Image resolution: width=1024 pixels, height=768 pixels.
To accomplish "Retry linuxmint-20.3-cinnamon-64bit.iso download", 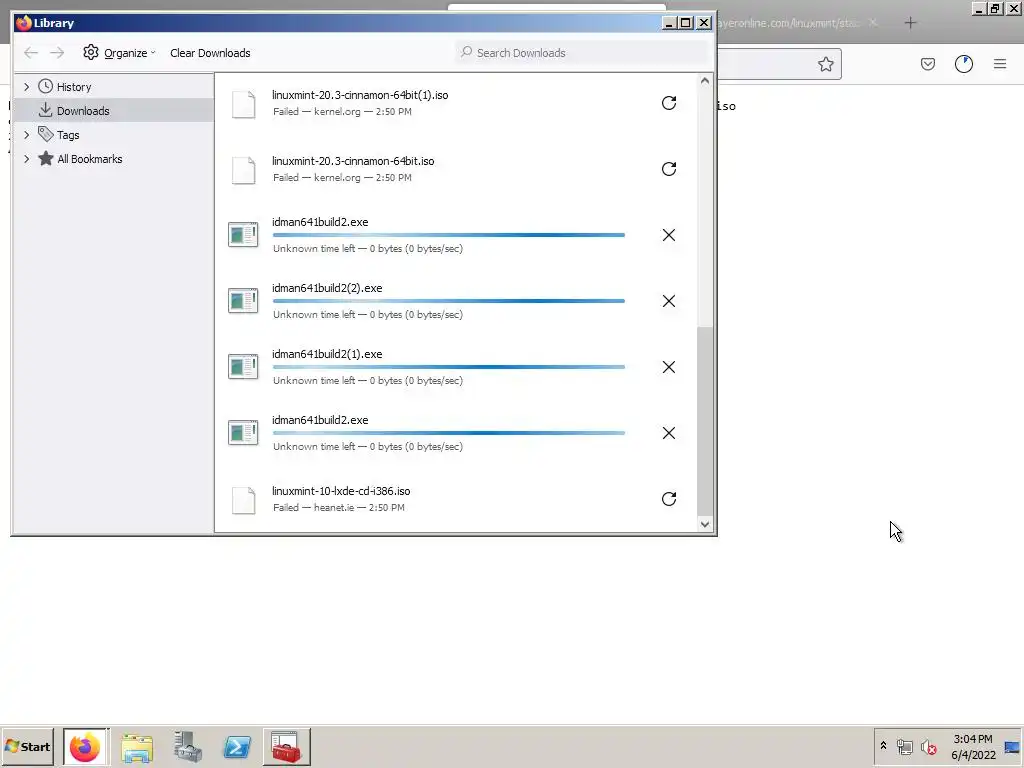I will [669, 169].
